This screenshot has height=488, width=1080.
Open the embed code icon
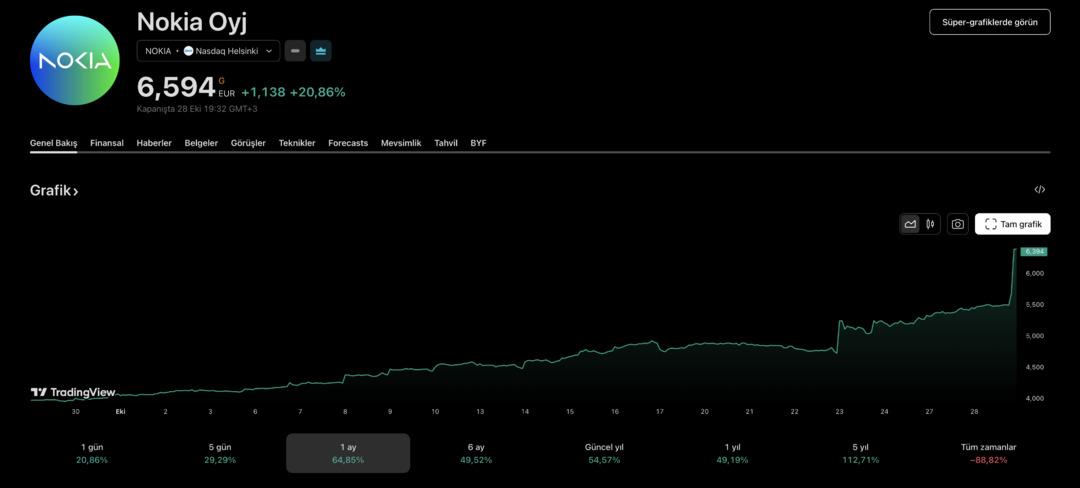(1040, 190)
